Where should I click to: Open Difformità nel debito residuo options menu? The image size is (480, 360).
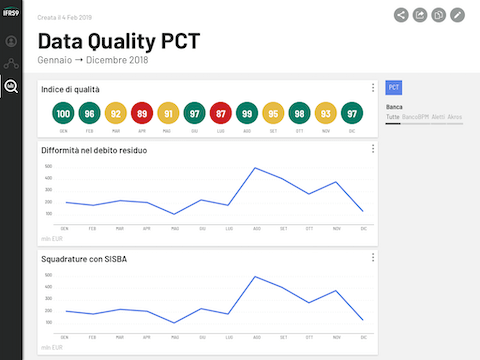click(x=373, y=149)
